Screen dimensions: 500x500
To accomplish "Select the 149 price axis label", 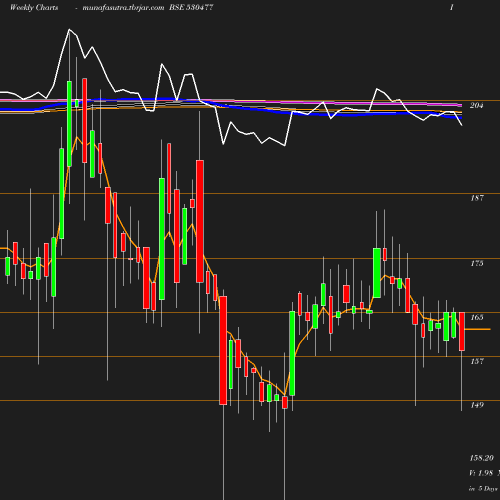I will (477, 405).
